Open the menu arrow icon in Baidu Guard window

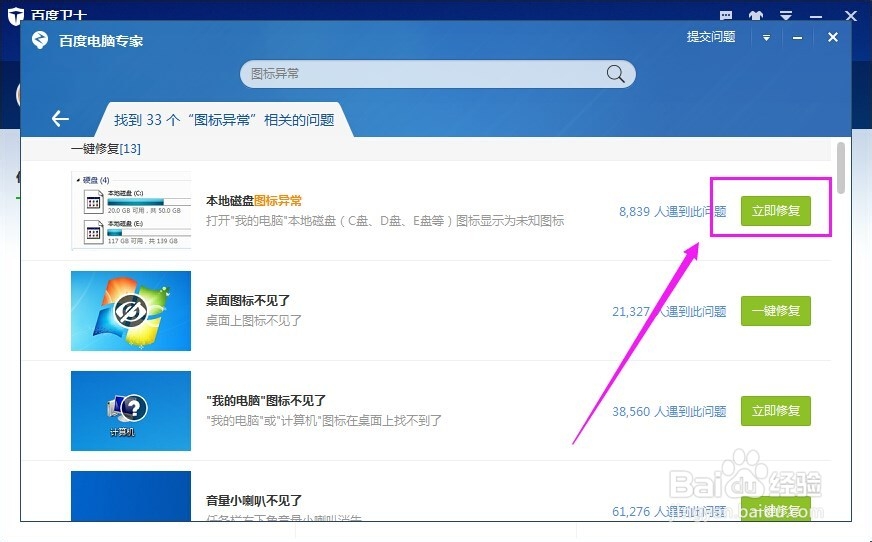786,15
